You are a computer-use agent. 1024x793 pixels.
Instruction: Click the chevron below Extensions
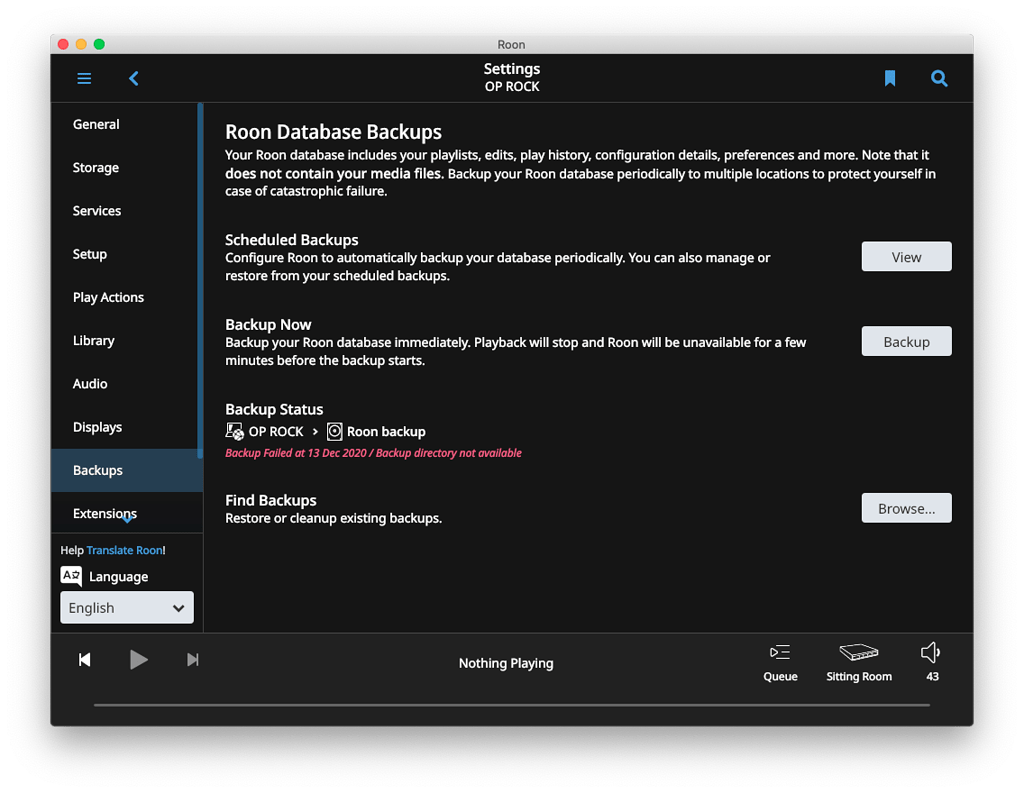[125, 520]
